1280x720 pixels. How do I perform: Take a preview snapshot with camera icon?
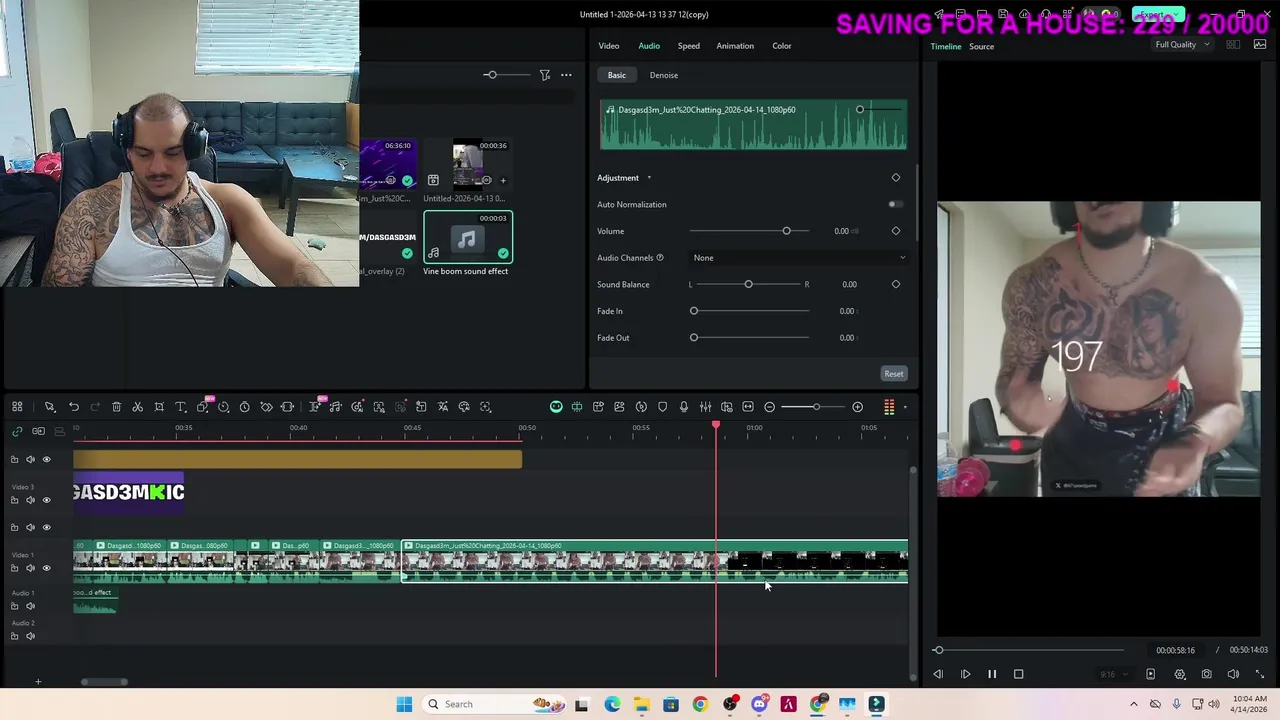click(x=1206, y=674)
